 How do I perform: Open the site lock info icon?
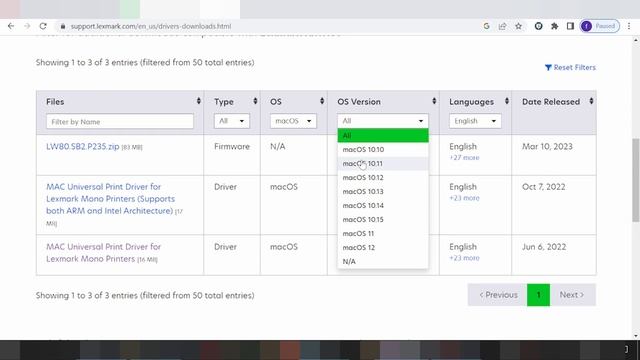pyautogui.click(x=62, y=26)
